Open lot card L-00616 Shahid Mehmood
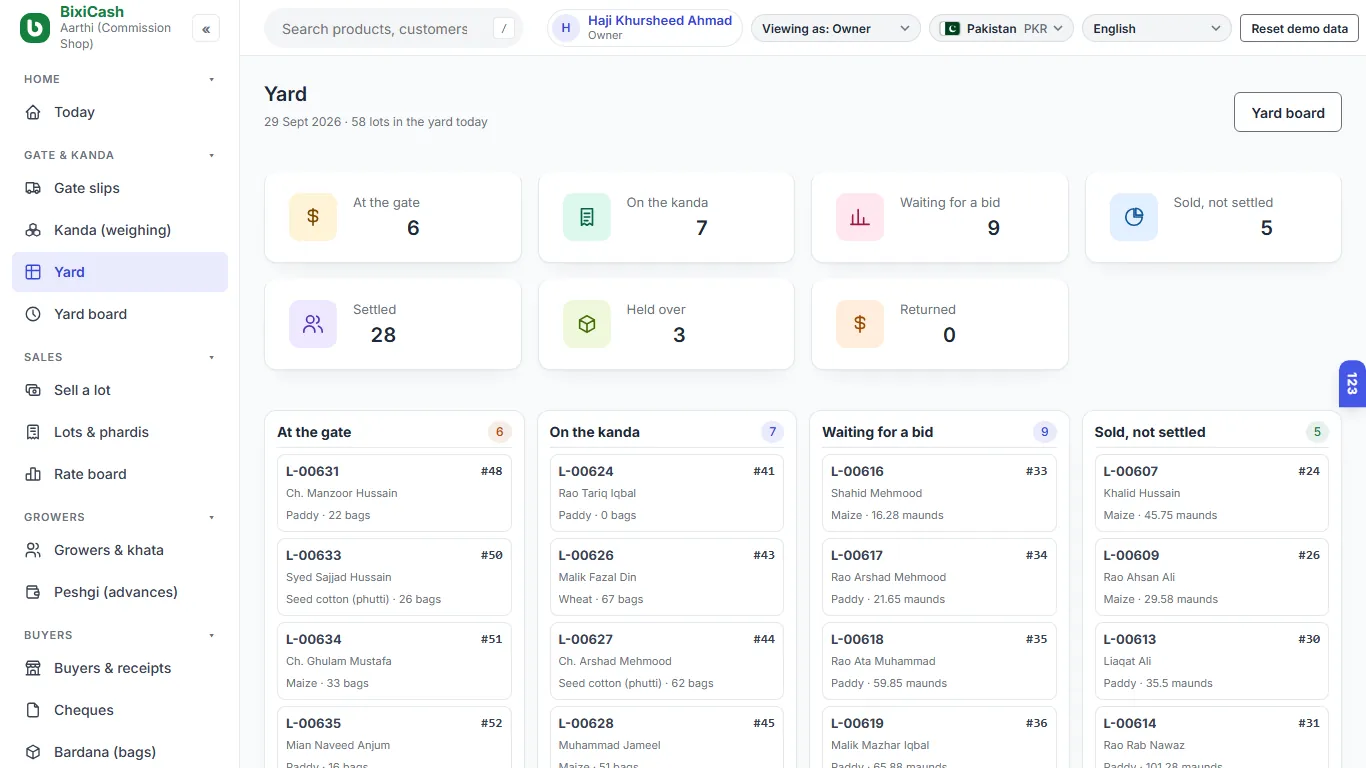1366x768 pixels. point(939,493)
